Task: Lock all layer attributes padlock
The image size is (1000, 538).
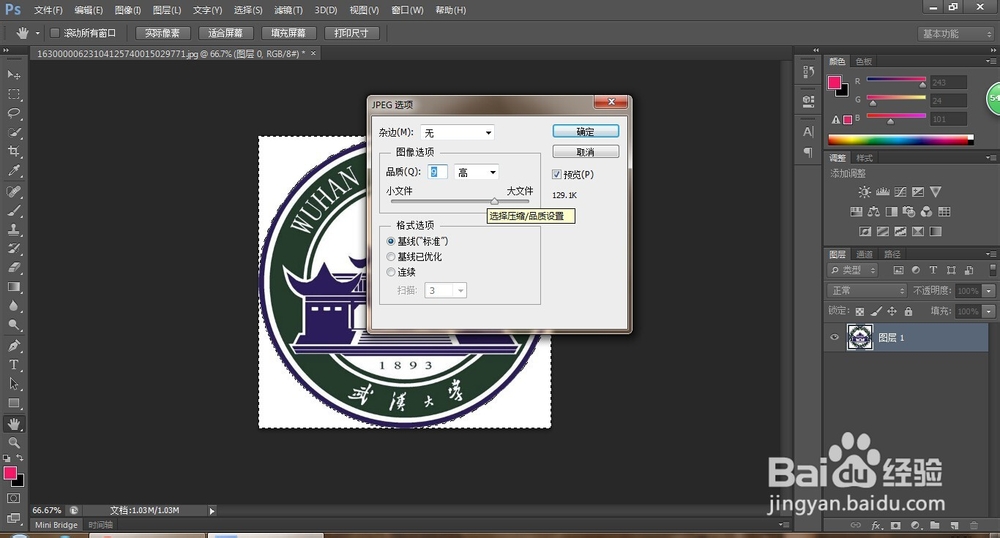Action: pos(908,311)
